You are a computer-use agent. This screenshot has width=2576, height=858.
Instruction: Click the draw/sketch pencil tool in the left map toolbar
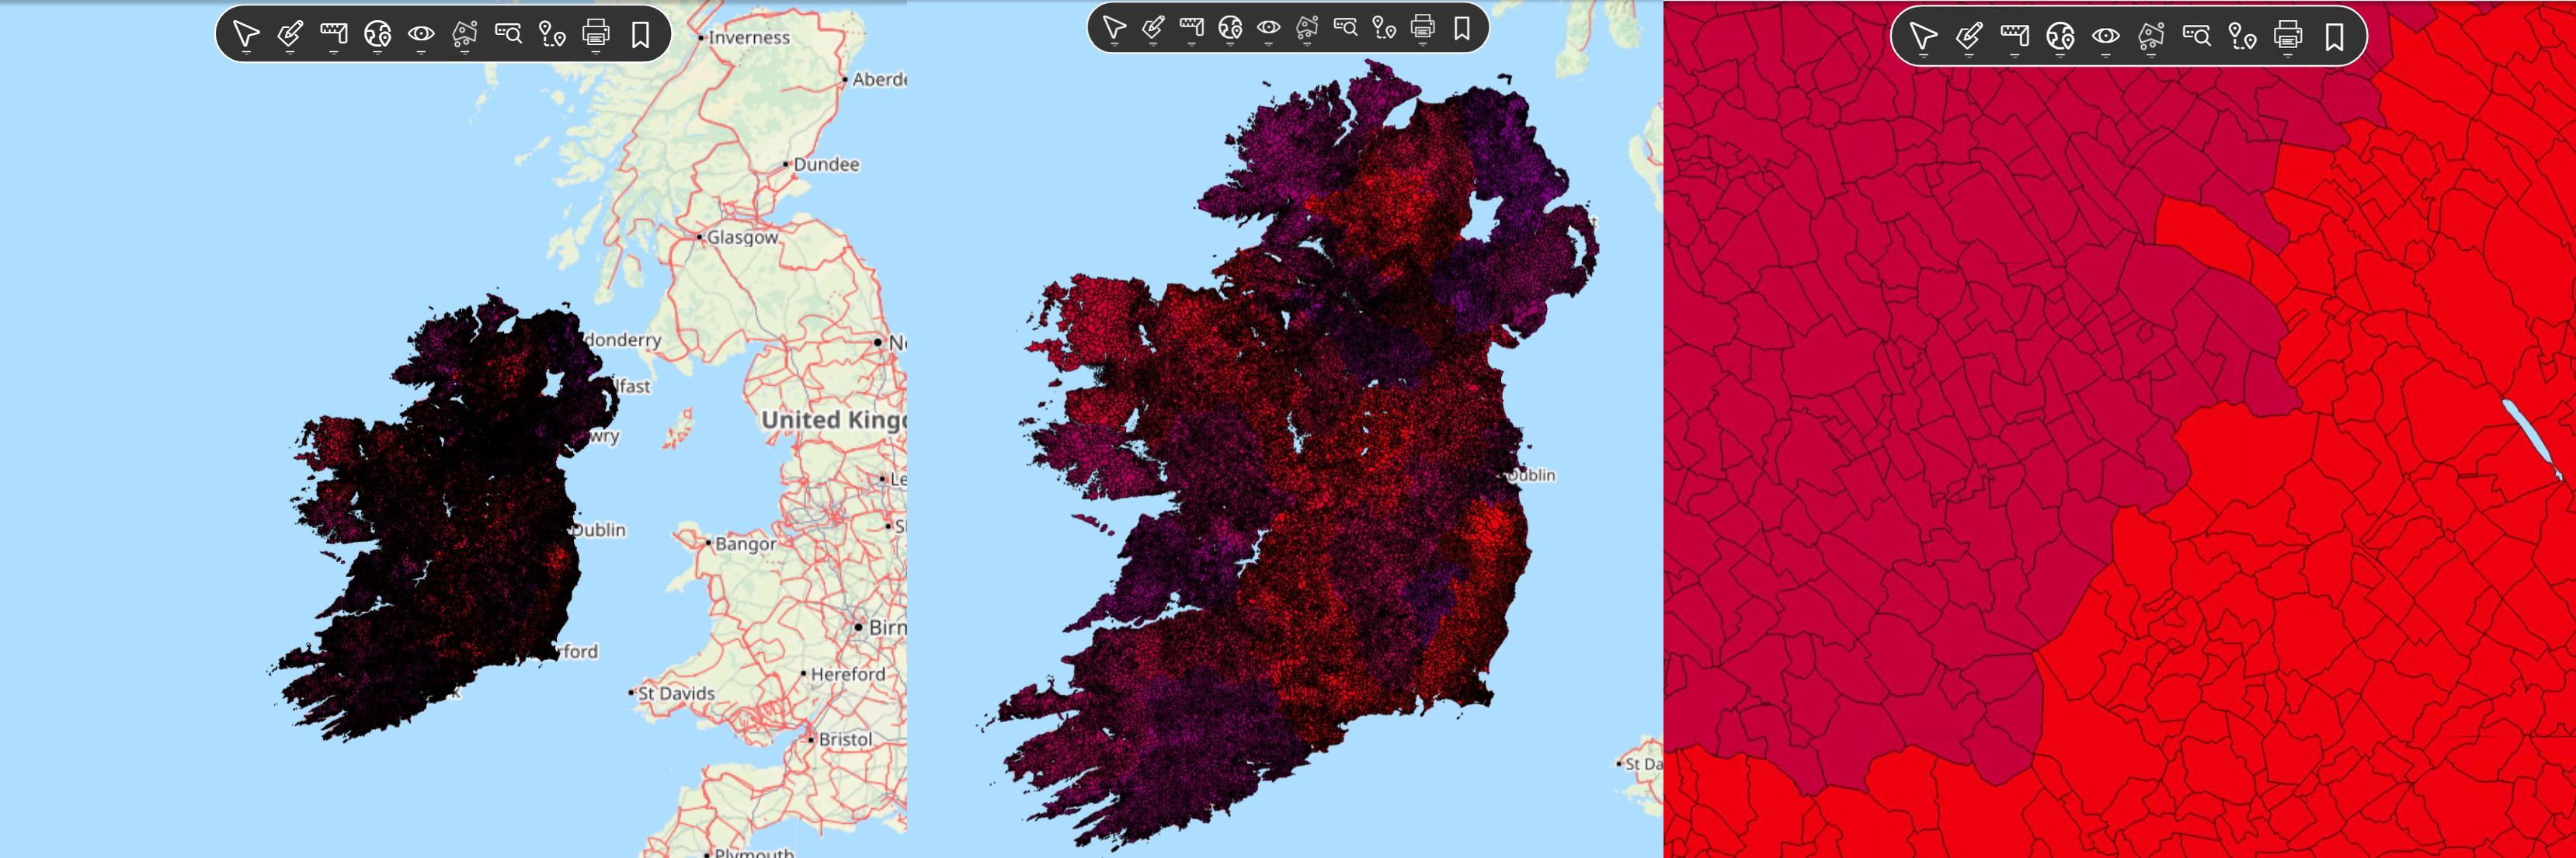click(290, 34)
